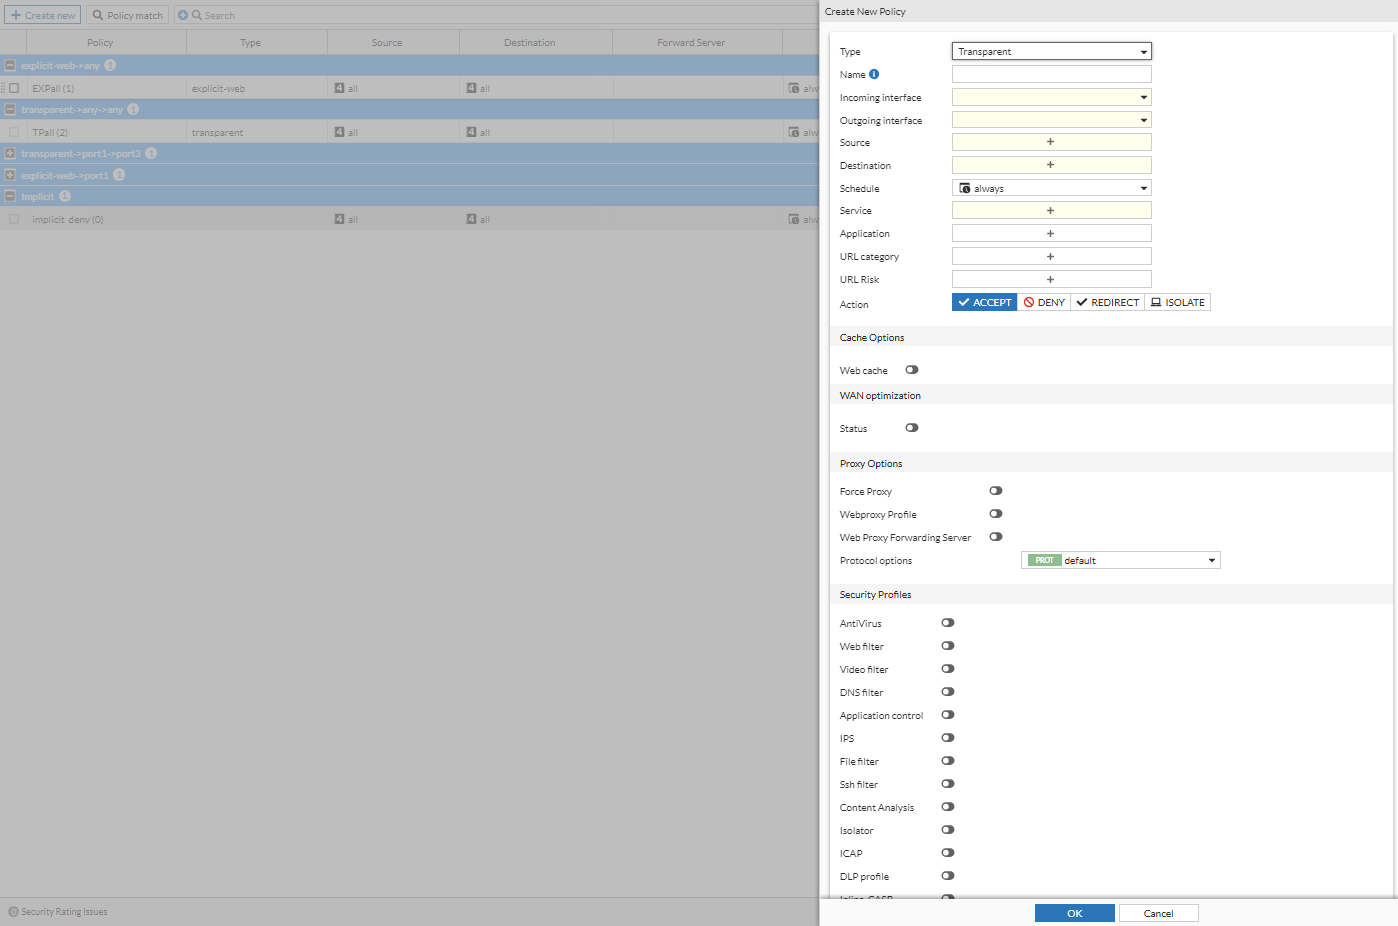Open the Incoming interface dropdown

[1051, 97]
